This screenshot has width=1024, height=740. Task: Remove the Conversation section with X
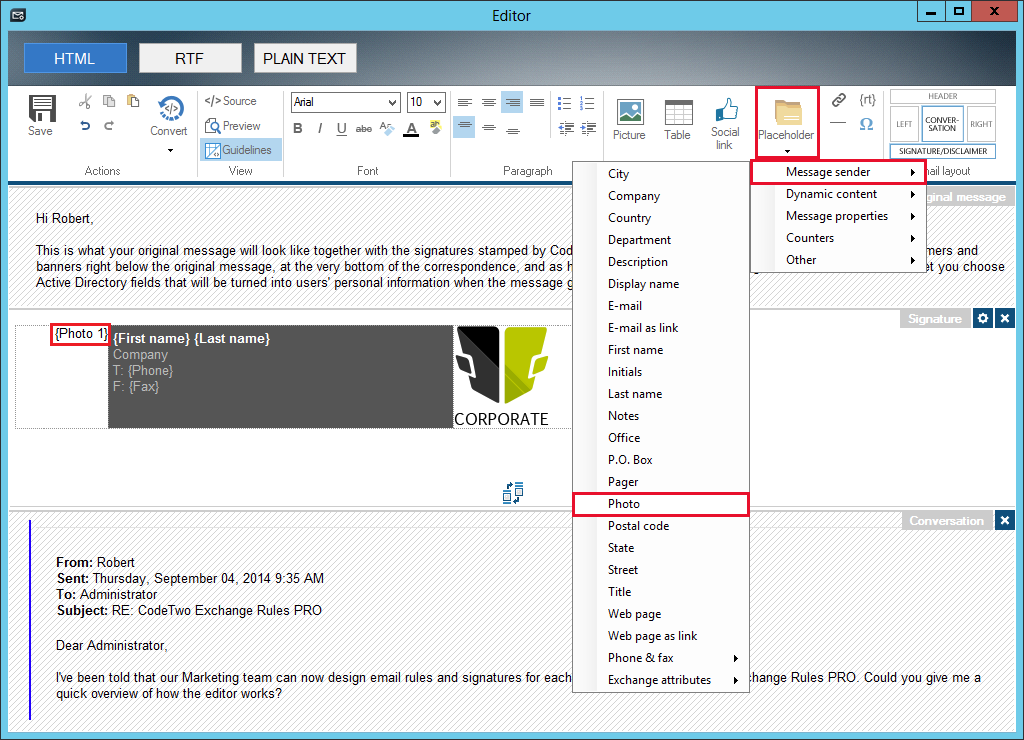pos(1005,520)
